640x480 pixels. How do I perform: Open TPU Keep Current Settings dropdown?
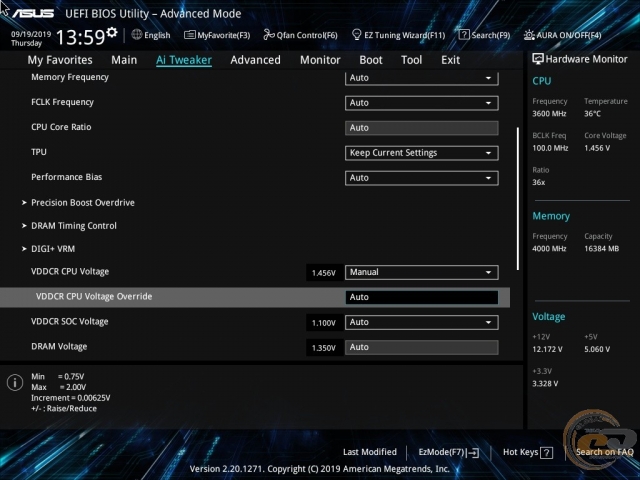[x=421, y=153]
